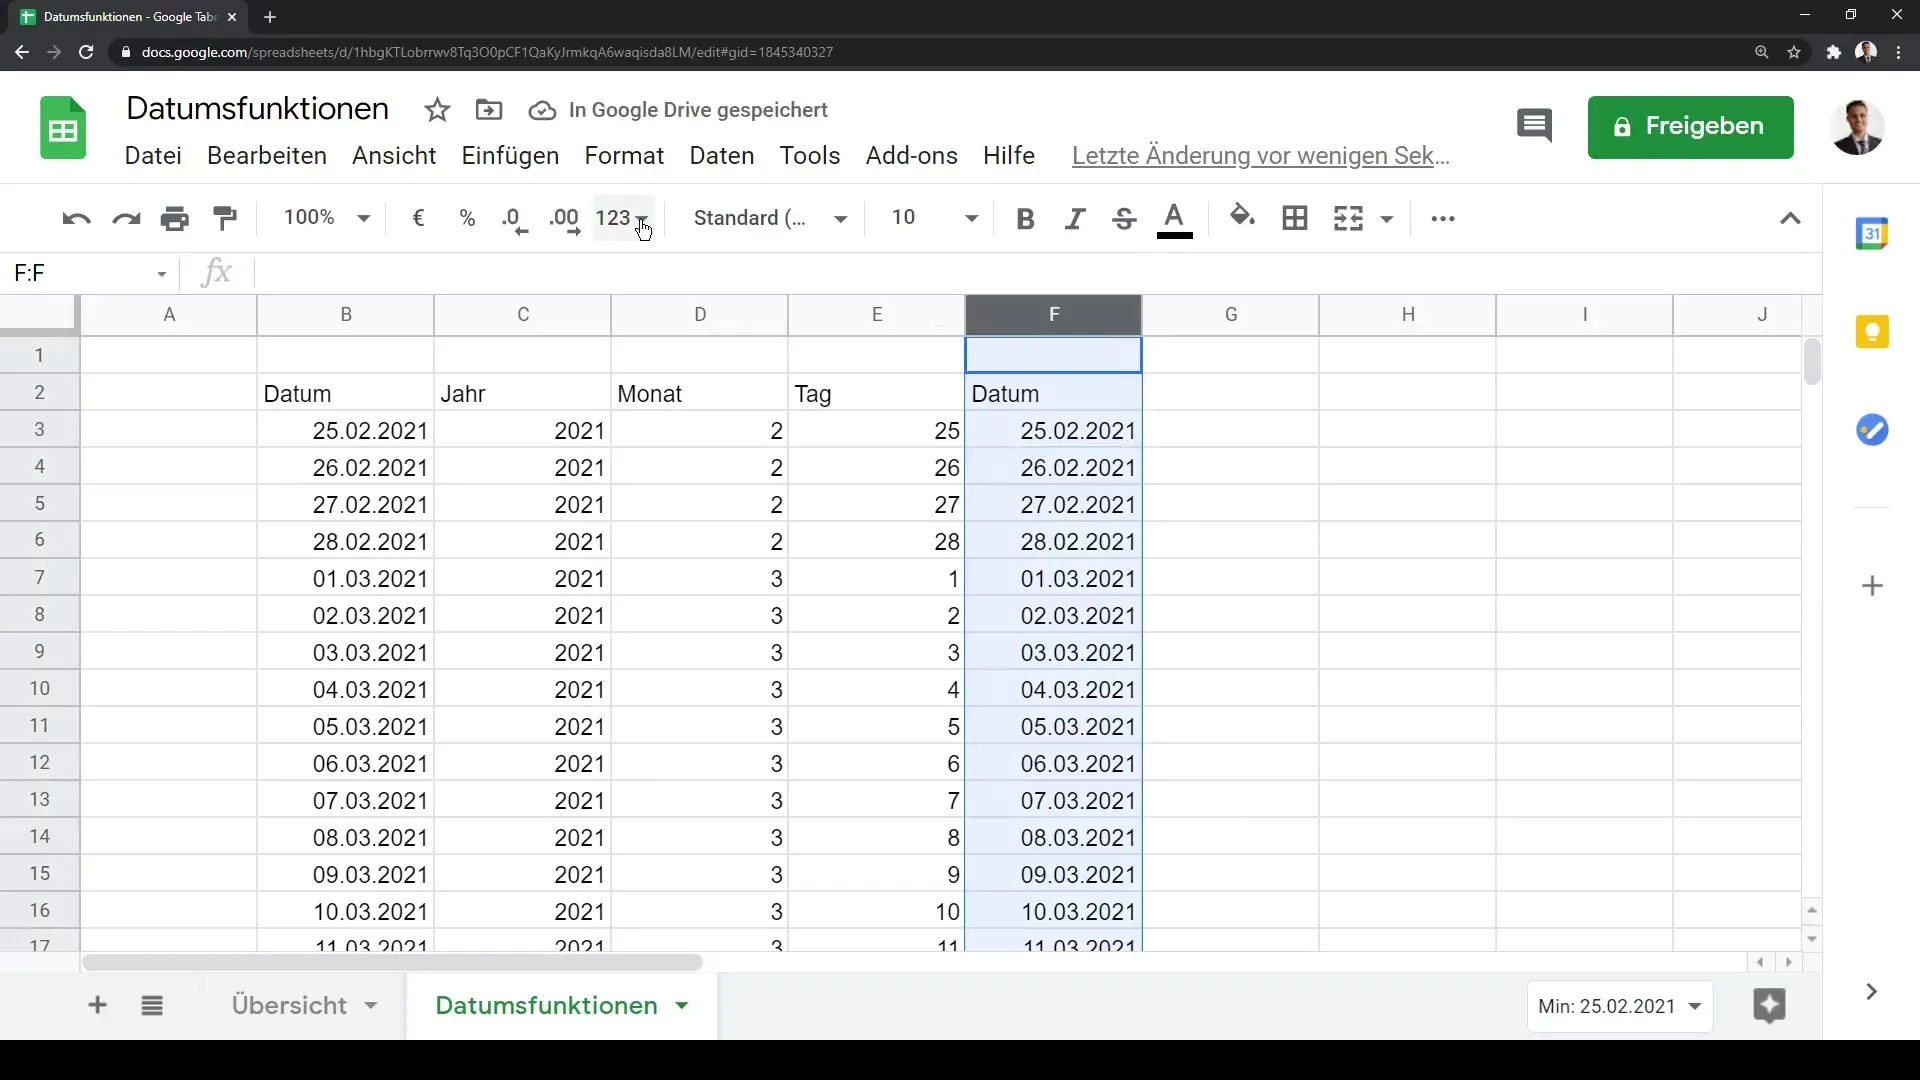Get add-ons plus icon in side panel
The width and height of the screenshot is (1920, 1080).
(x=1873, y=586)
